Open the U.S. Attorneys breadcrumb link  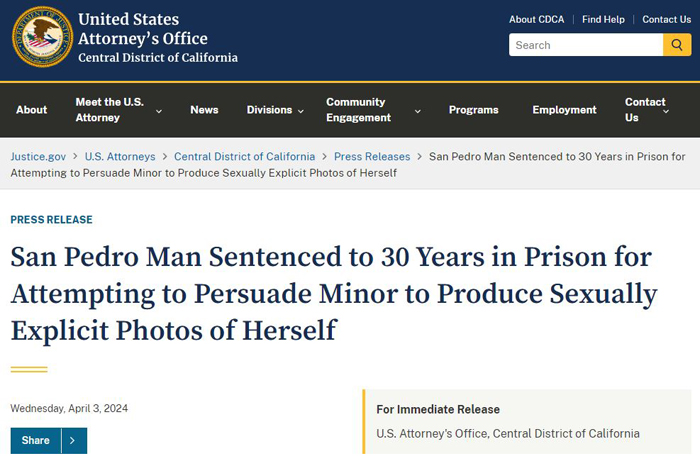(120, 157)
